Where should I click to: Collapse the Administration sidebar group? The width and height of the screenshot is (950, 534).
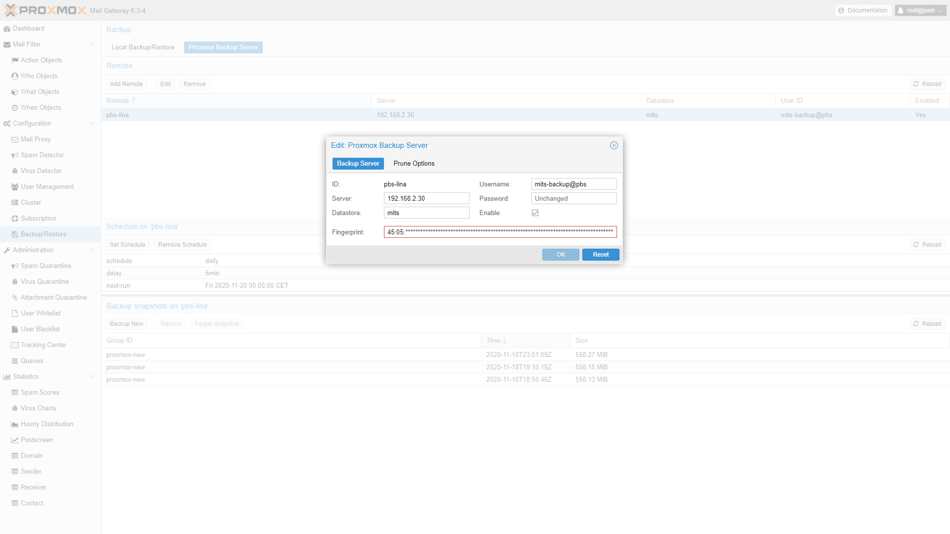tap(92, 250)
